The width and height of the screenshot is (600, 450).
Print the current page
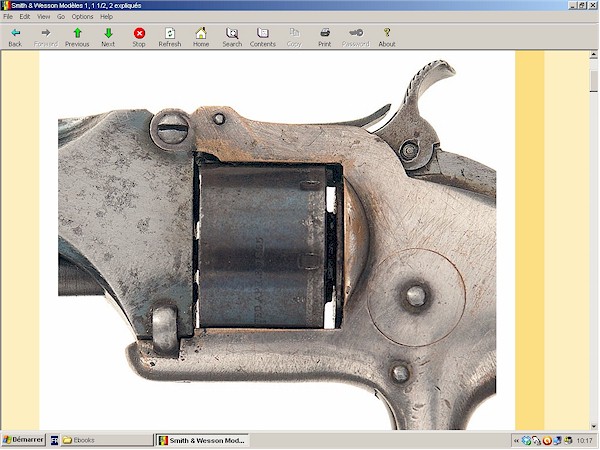point(325,37)
